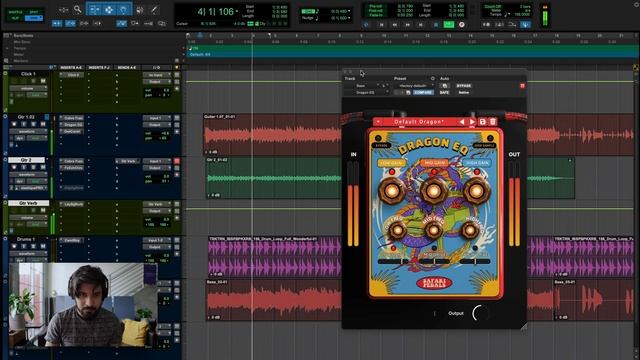Click the Safari Pedals logo
Viewport: 640px width, 360px height.
pos(434,283)
